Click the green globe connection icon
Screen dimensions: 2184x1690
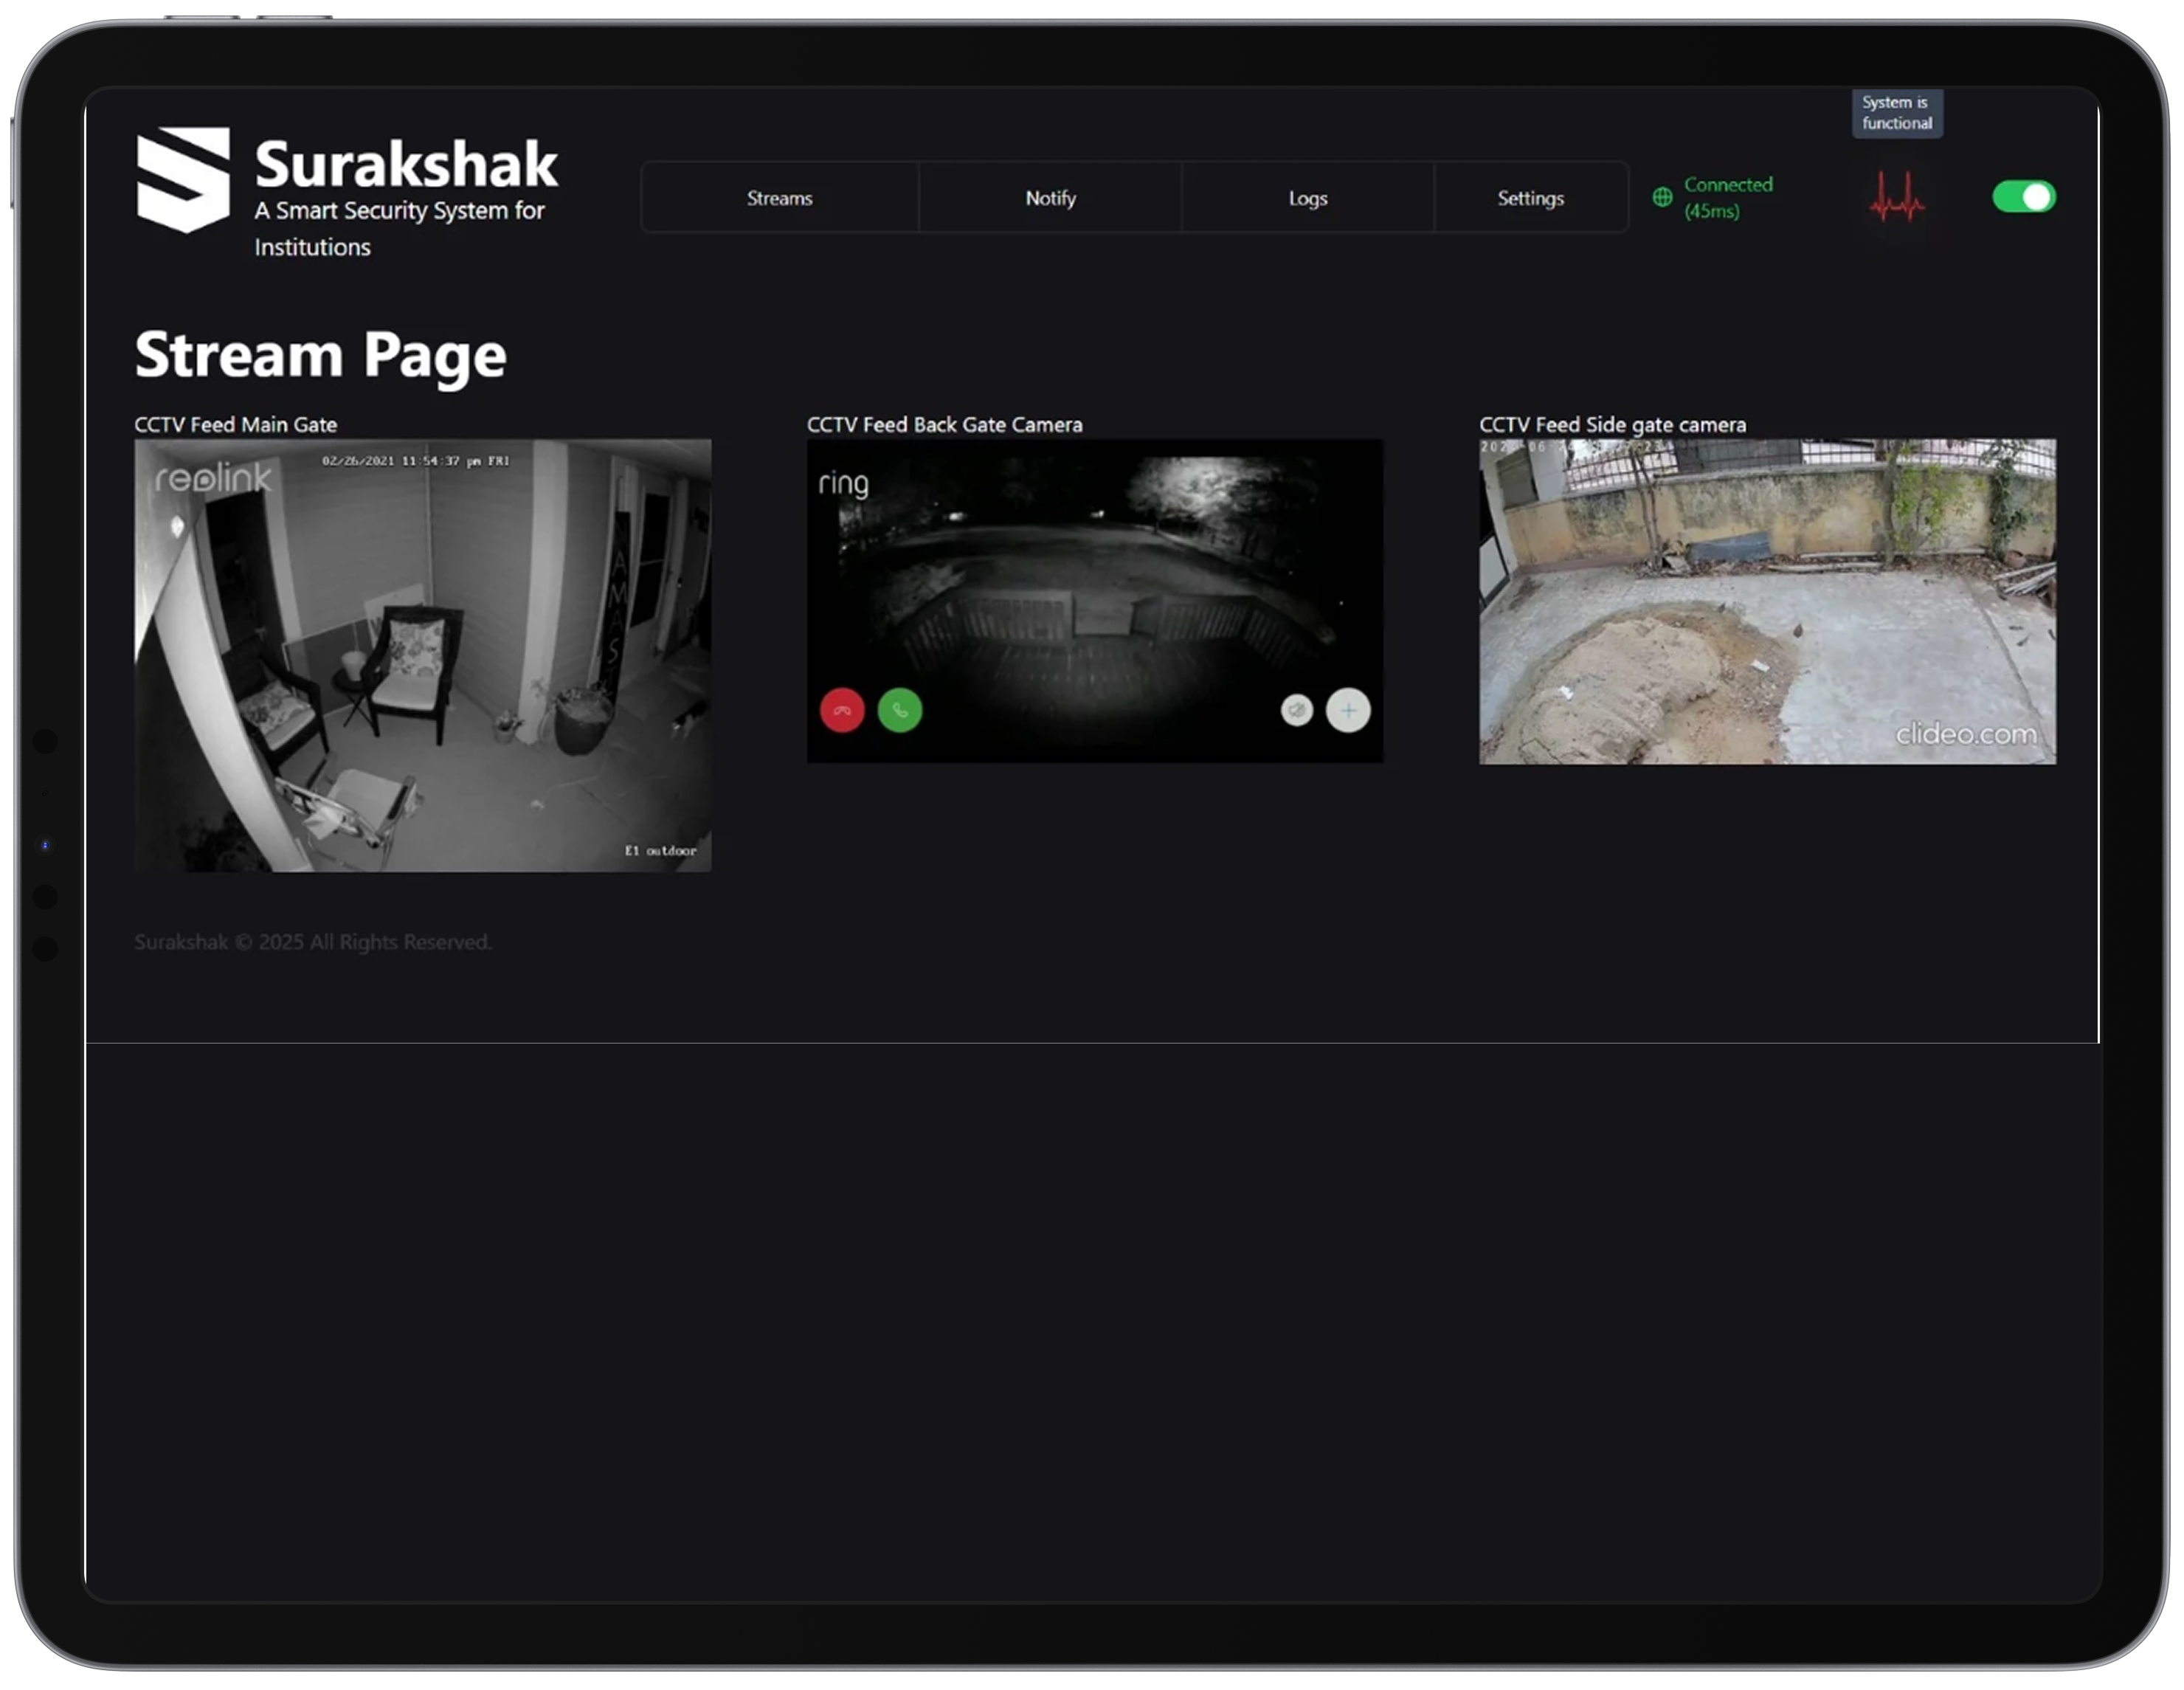(1662, 198)
